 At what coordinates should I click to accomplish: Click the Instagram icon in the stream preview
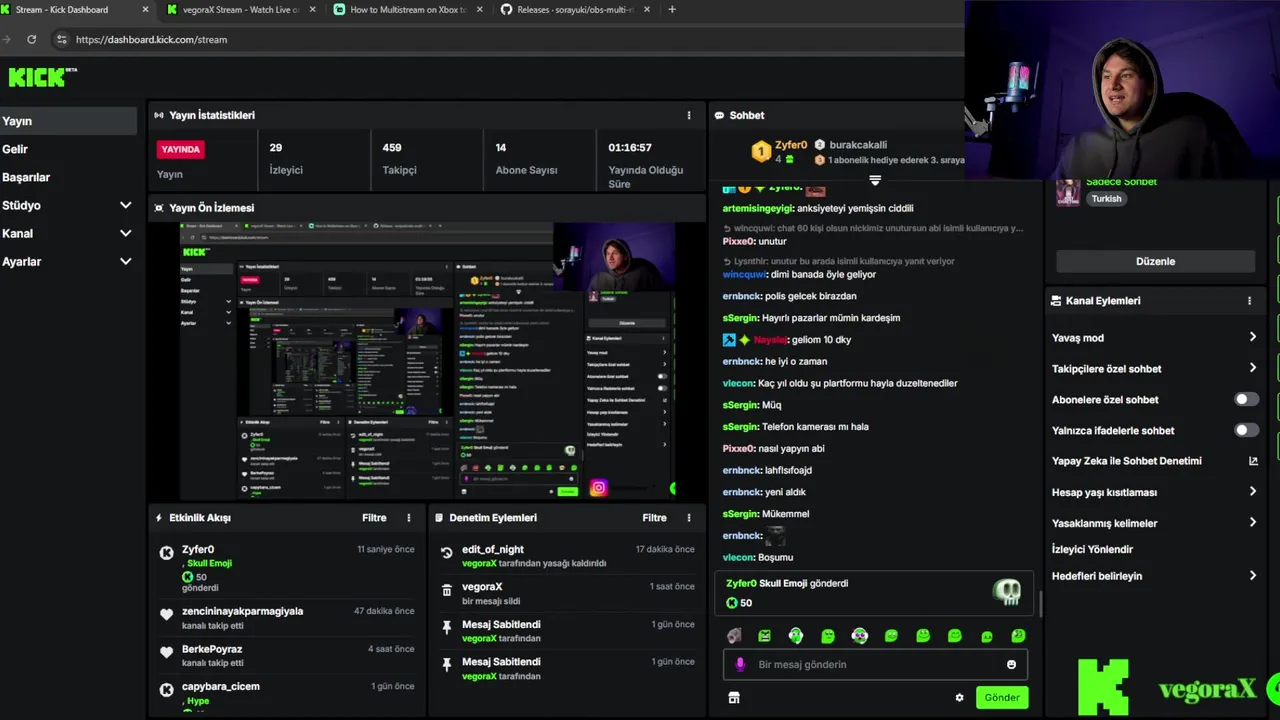598,488
